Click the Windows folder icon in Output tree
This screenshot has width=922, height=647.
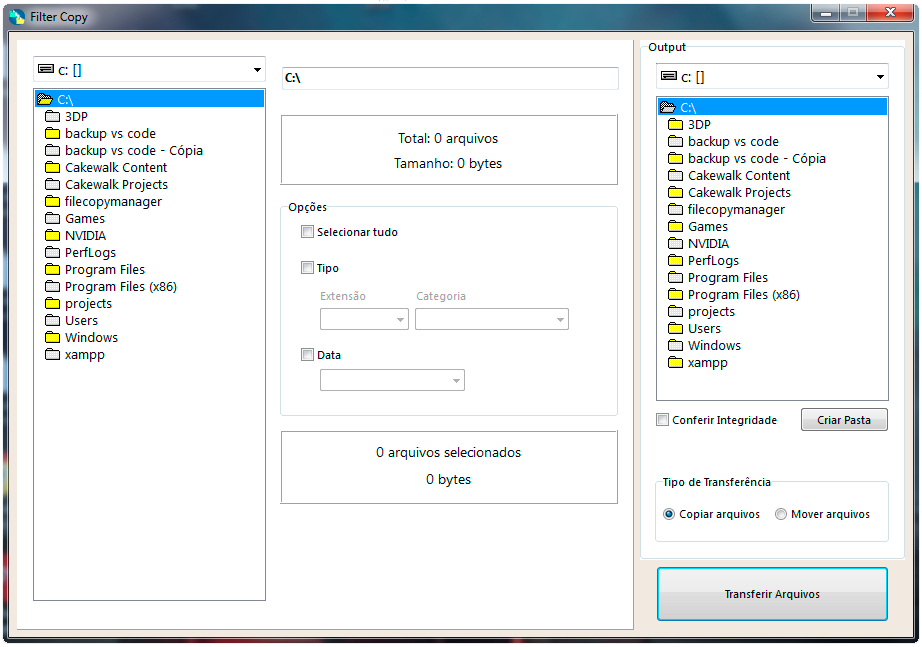click(676, 345)
